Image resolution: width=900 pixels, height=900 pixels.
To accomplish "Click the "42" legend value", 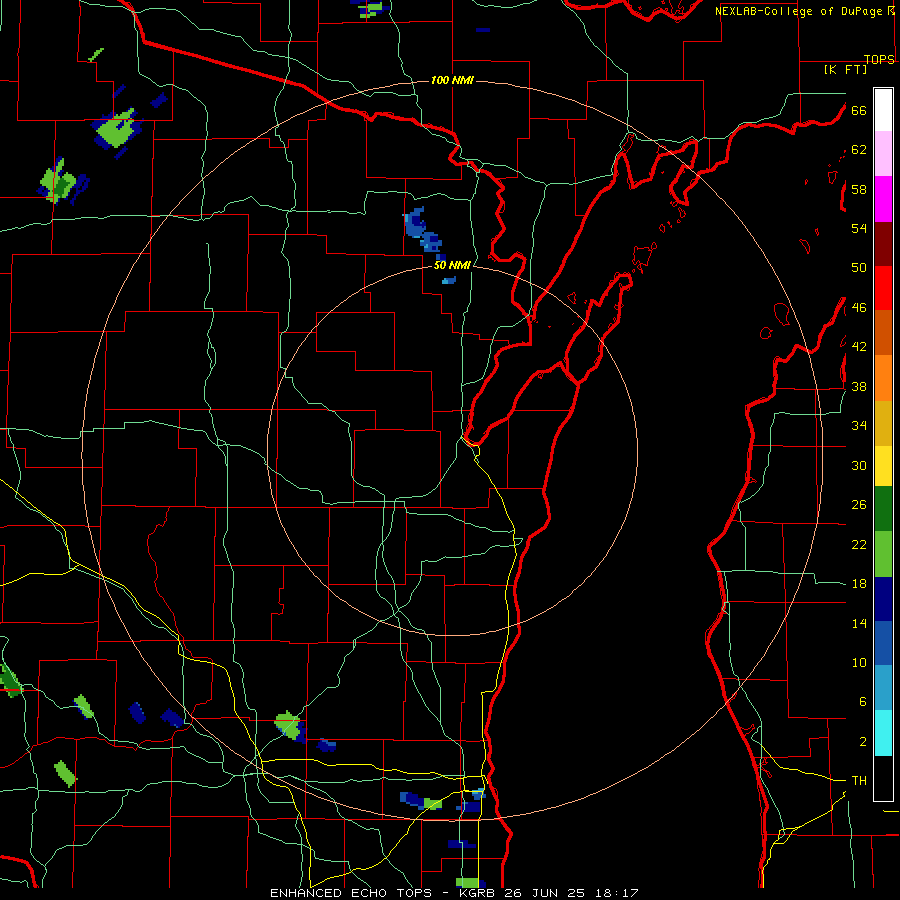I will click(x=859, y=347).
